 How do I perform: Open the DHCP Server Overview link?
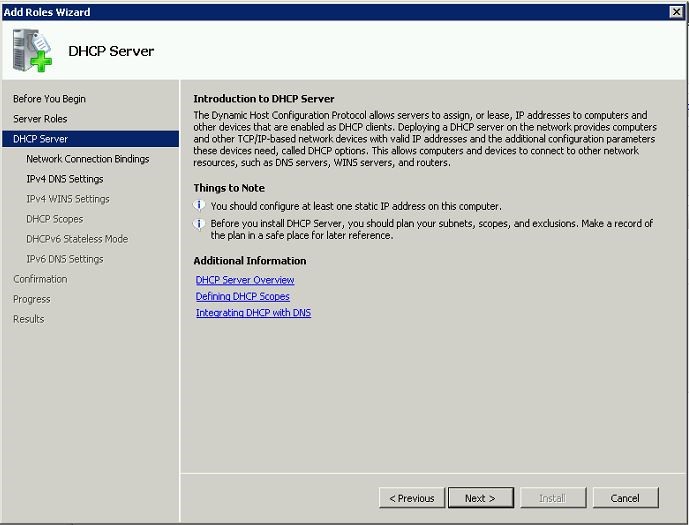click(x=245, y=280)
